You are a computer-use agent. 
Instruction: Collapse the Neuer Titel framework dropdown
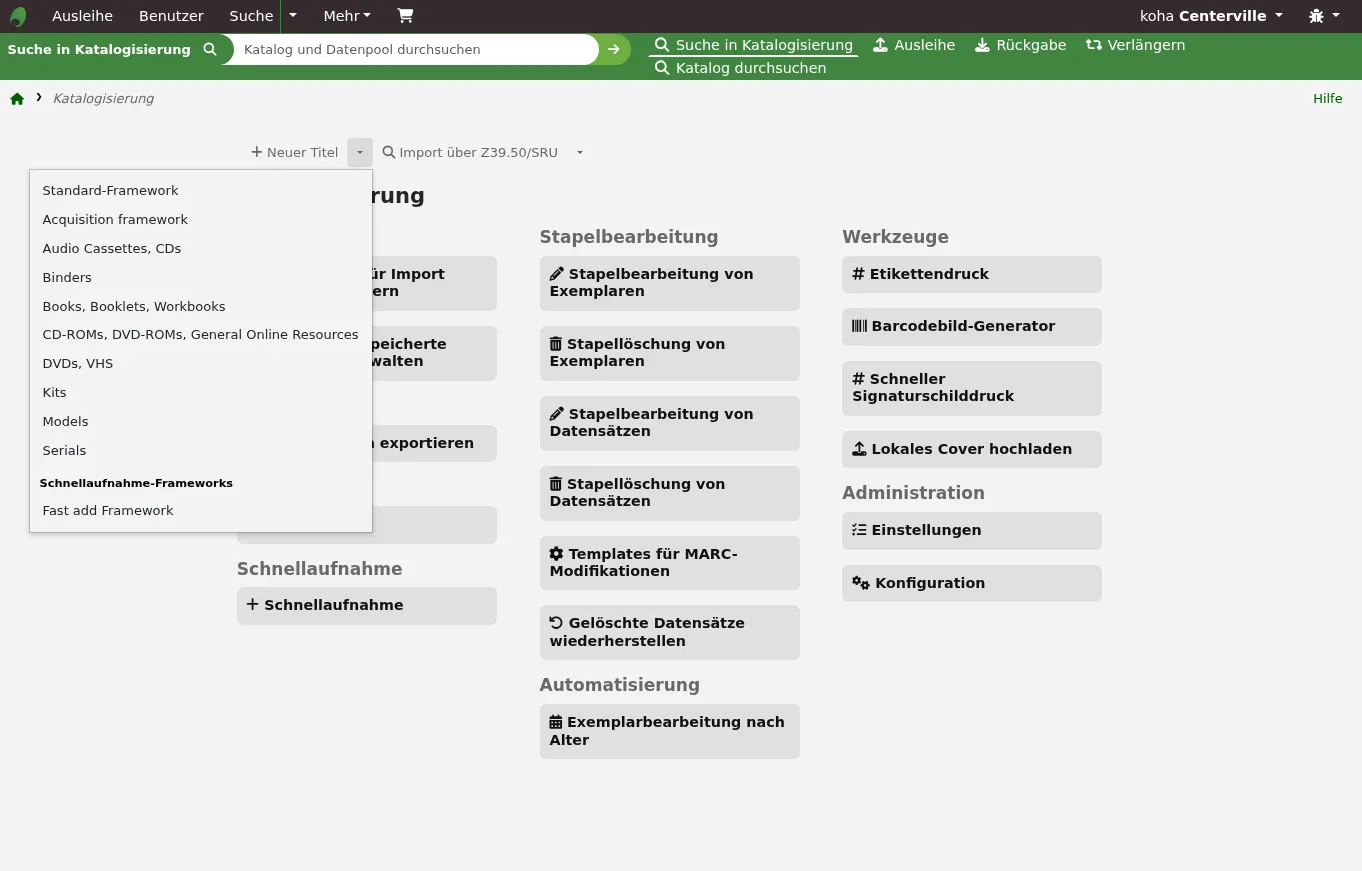(360, 153)
